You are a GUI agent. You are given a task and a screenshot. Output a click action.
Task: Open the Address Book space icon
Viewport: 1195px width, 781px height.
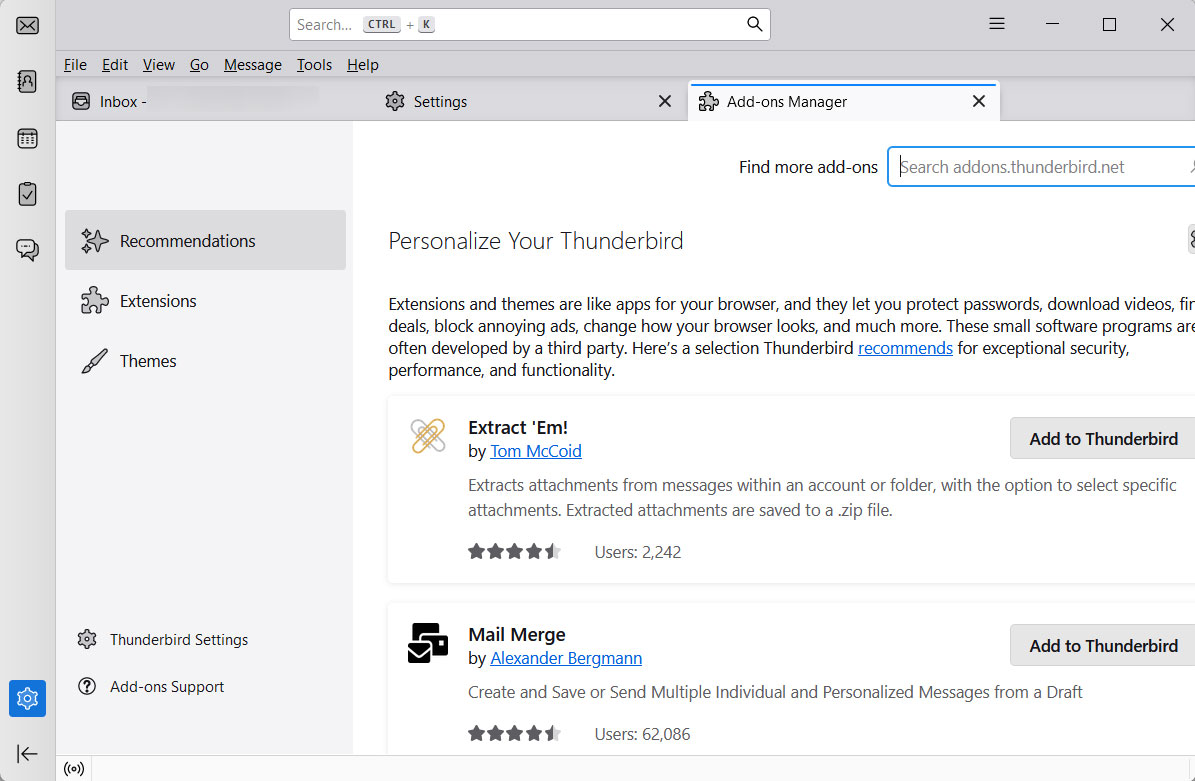pos(28,82)
